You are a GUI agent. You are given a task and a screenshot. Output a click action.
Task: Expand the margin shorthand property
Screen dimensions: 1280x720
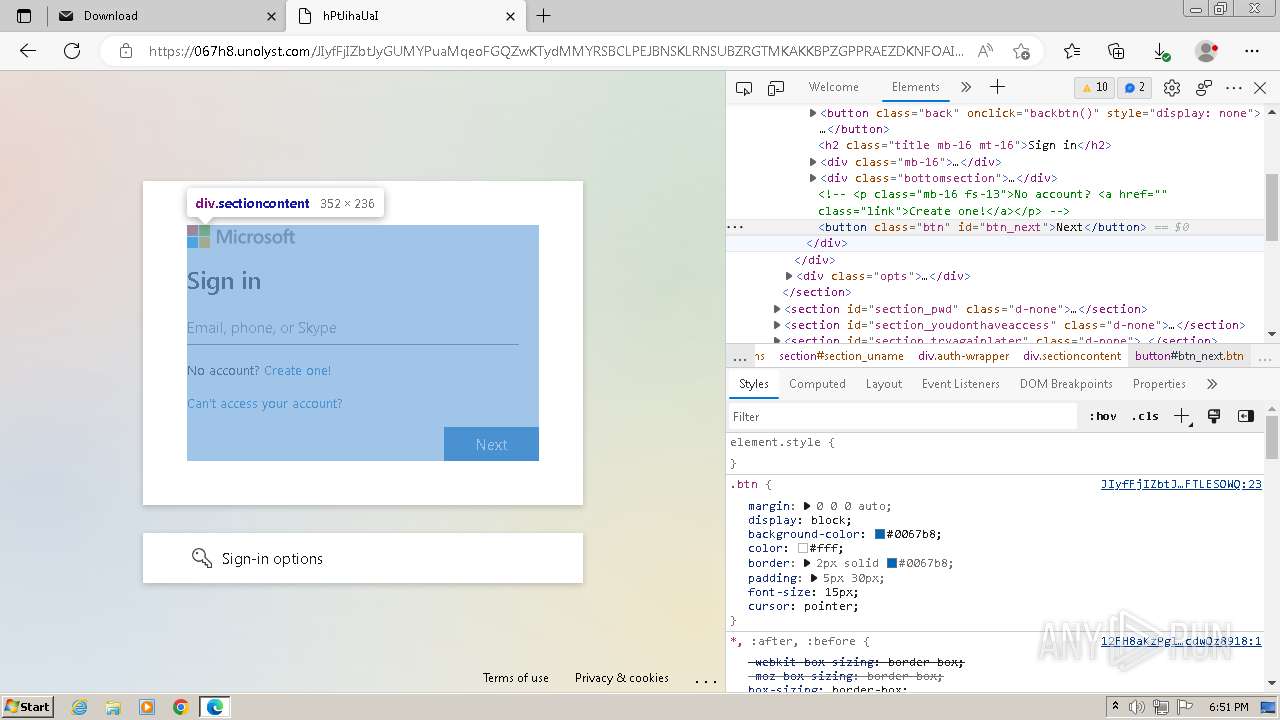click(807, 506)
